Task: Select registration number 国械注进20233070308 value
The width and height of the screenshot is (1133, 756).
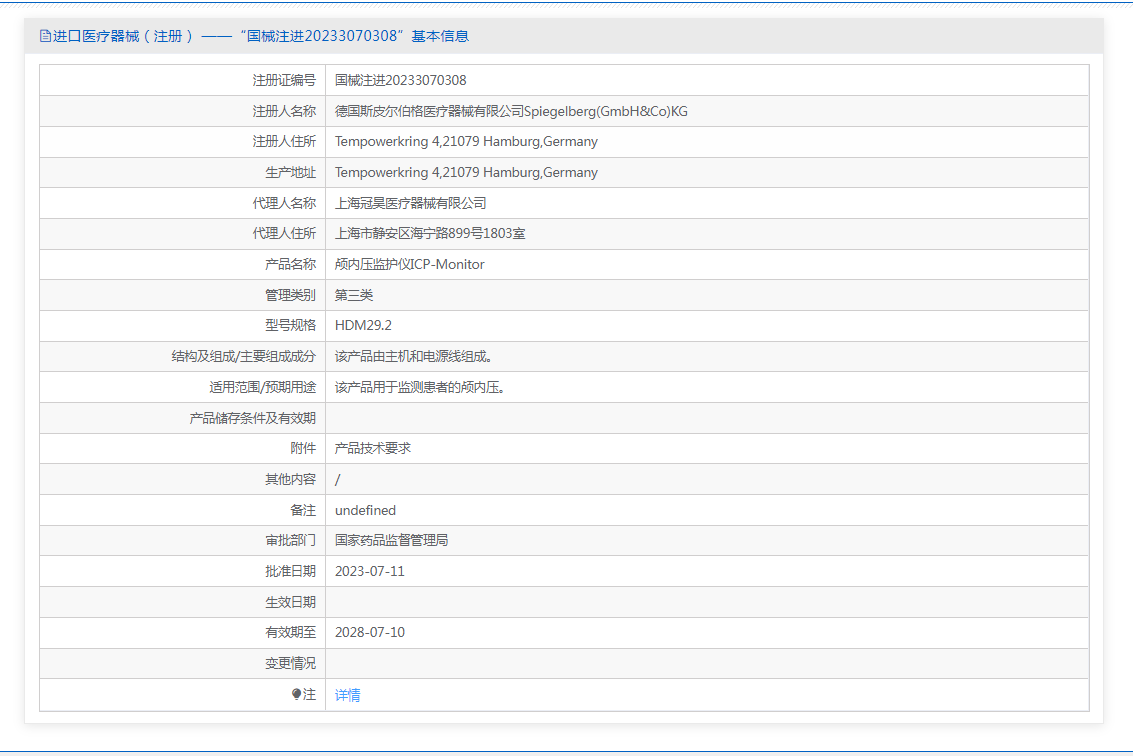Action: (x=400, y=80)
